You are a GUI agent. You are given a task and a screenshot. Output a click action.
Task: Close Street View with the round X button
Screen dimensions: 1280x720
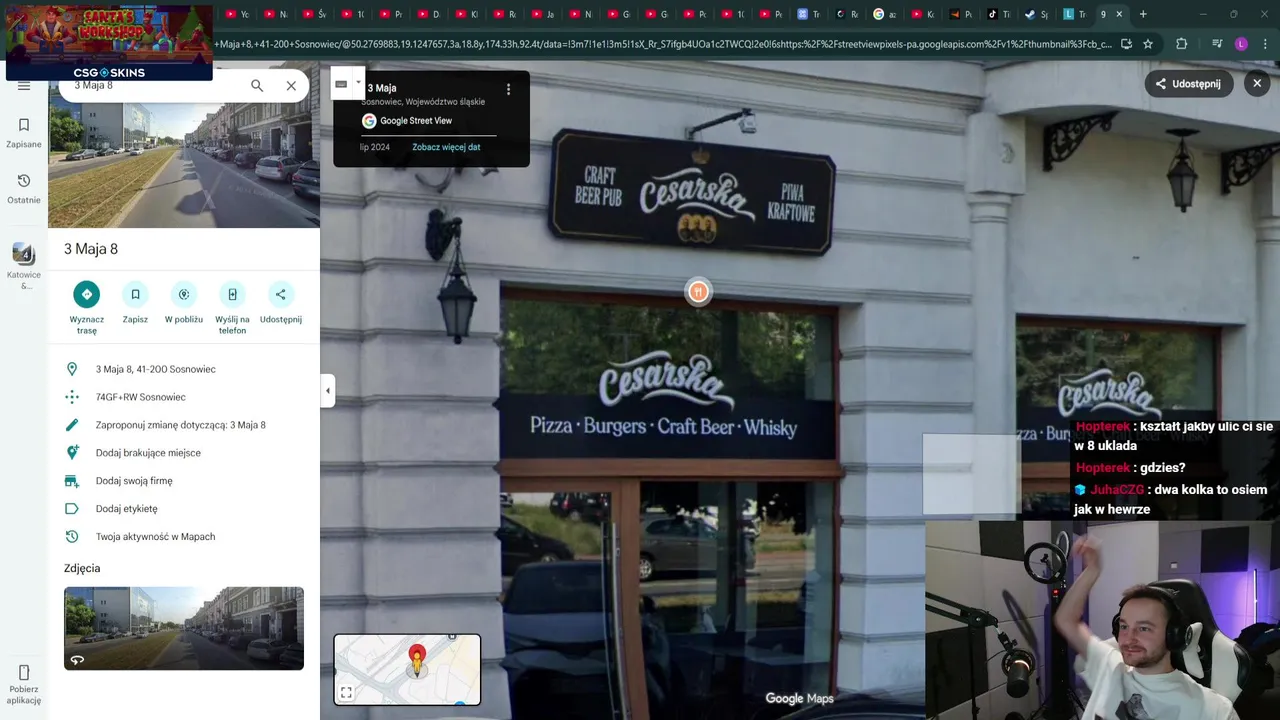[x=1257, y=84]
